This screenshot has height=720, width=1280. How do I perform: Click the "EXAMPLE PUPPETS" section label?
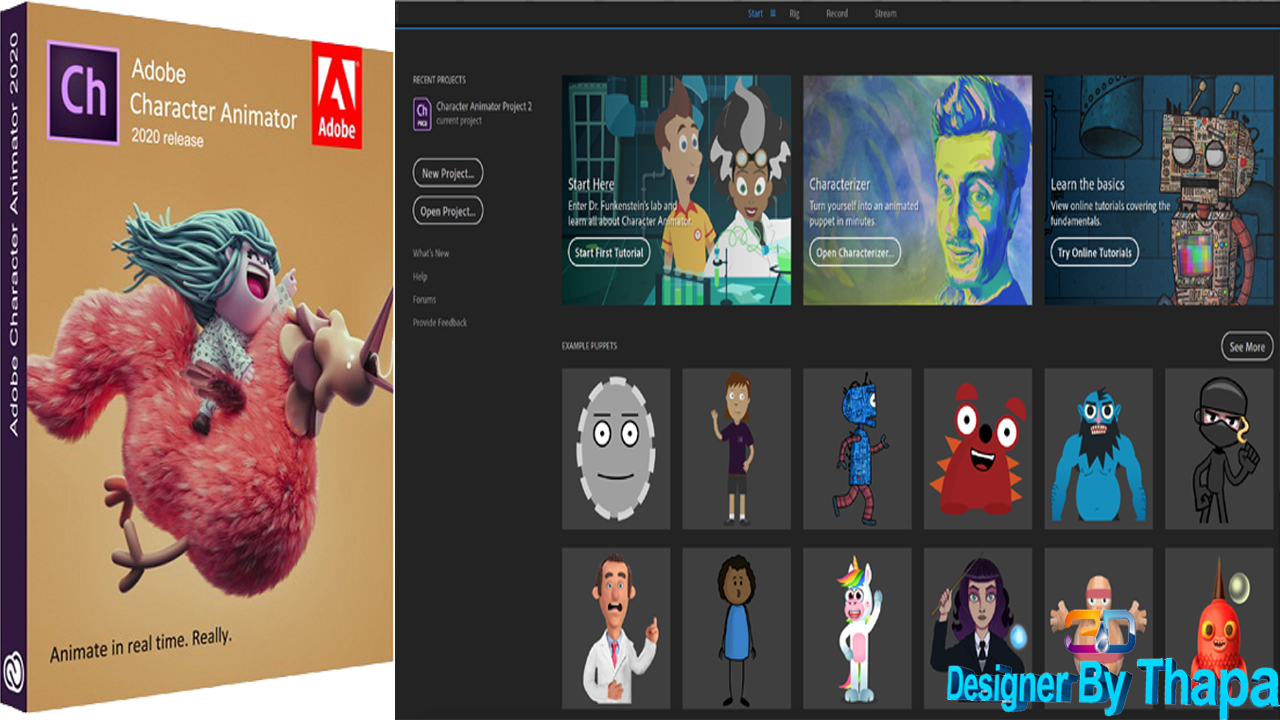pyautogui.click(x=590, y=346)
